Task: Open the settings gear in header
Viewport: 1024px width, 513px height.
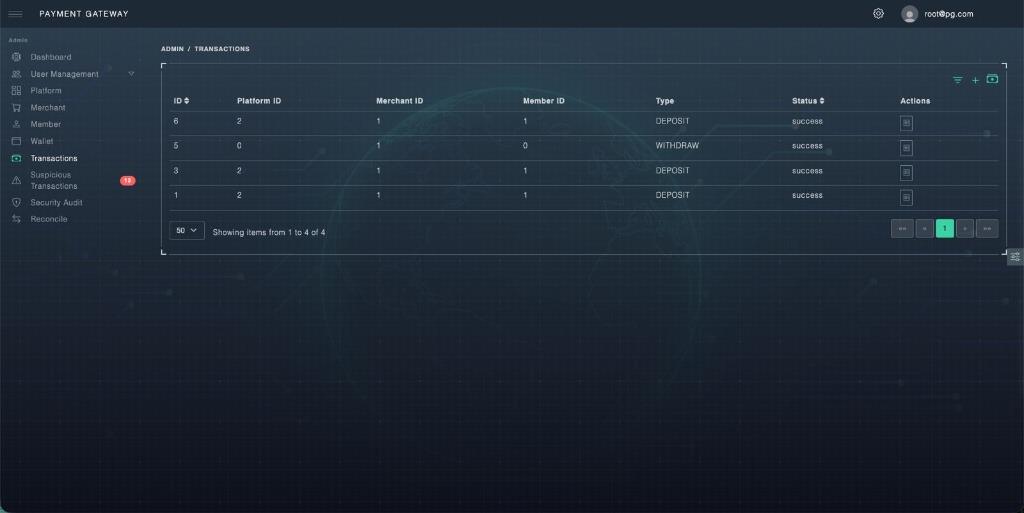Action: click(878, 14)
